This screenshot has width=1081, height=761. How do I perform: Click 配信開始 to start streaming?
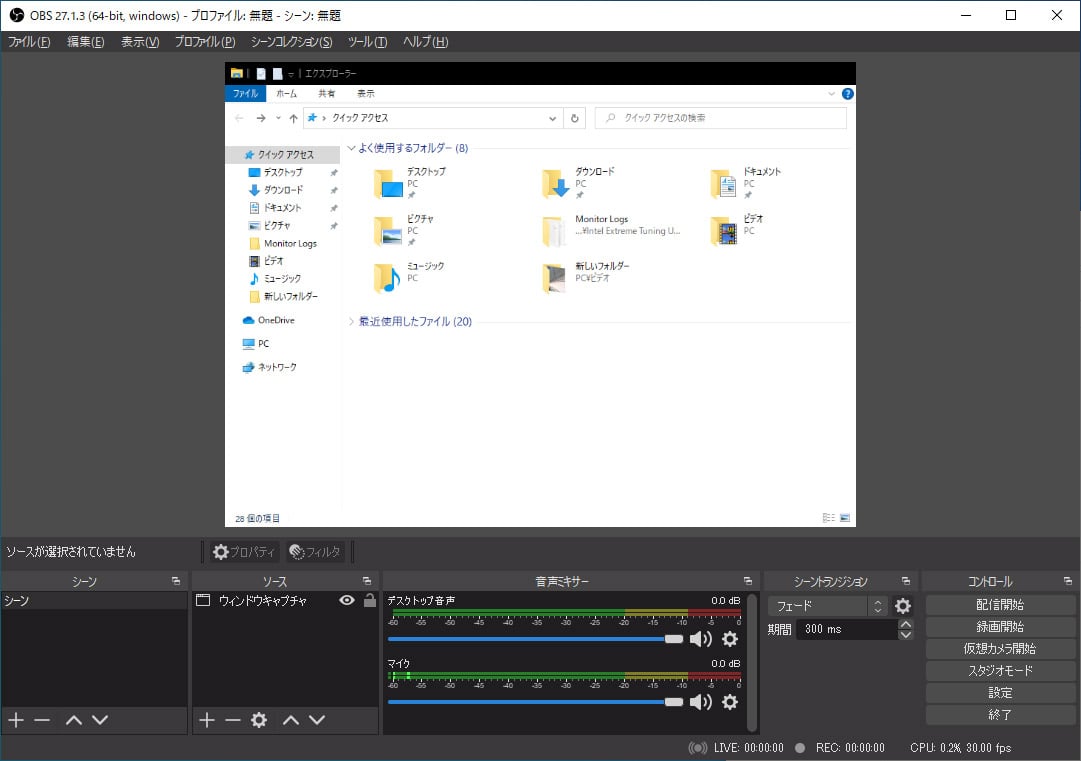tap(1000, 605)
